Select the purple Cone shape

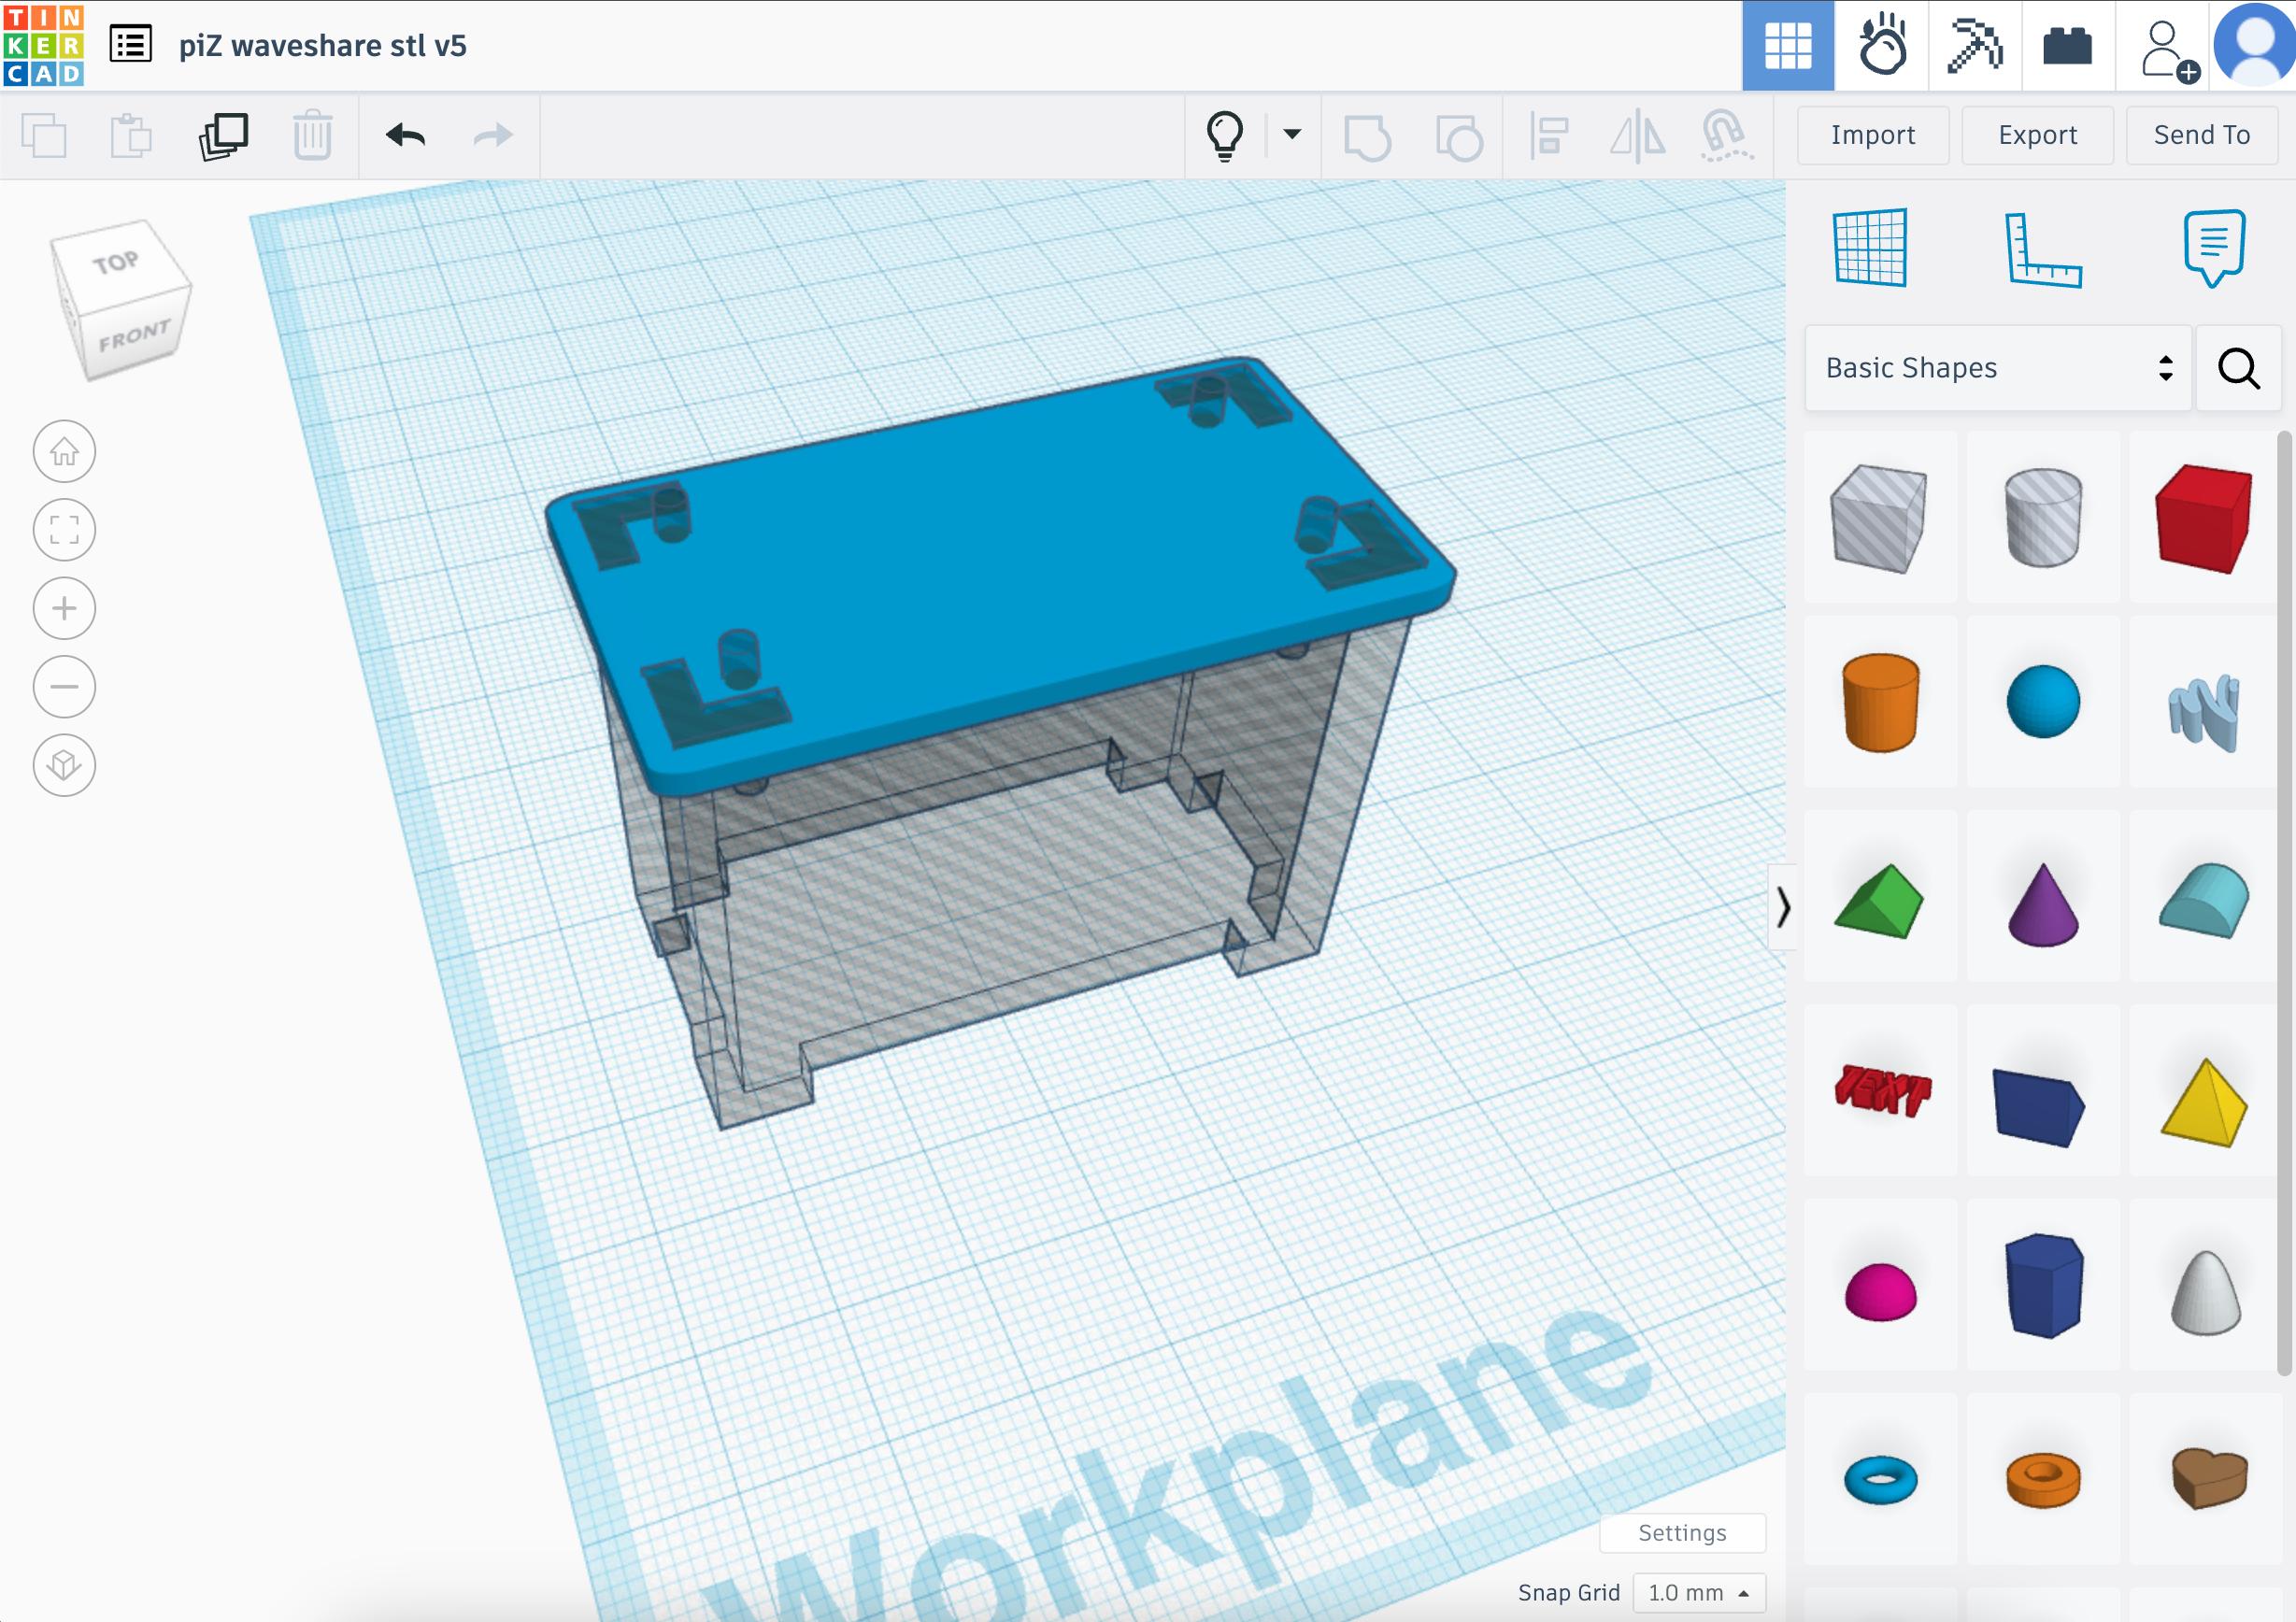click(x=2043, y=904)
